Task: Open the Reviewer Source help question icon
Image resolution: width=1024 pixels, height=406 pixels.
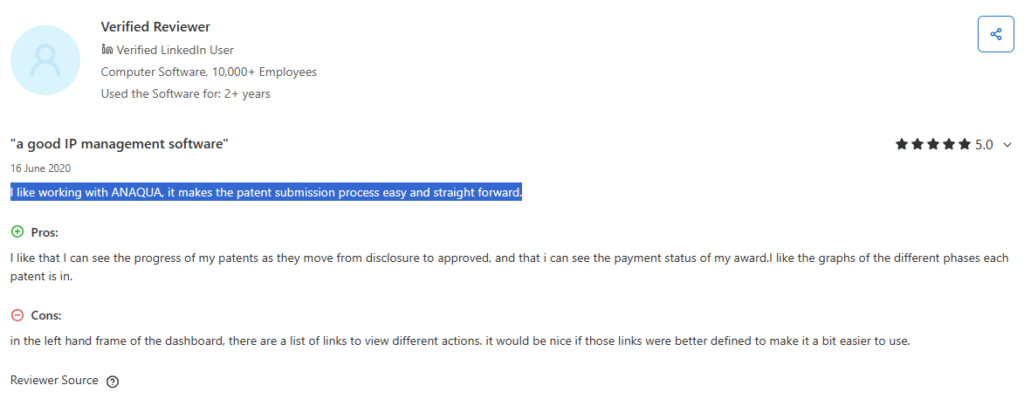Action: [x=112, y=381]
